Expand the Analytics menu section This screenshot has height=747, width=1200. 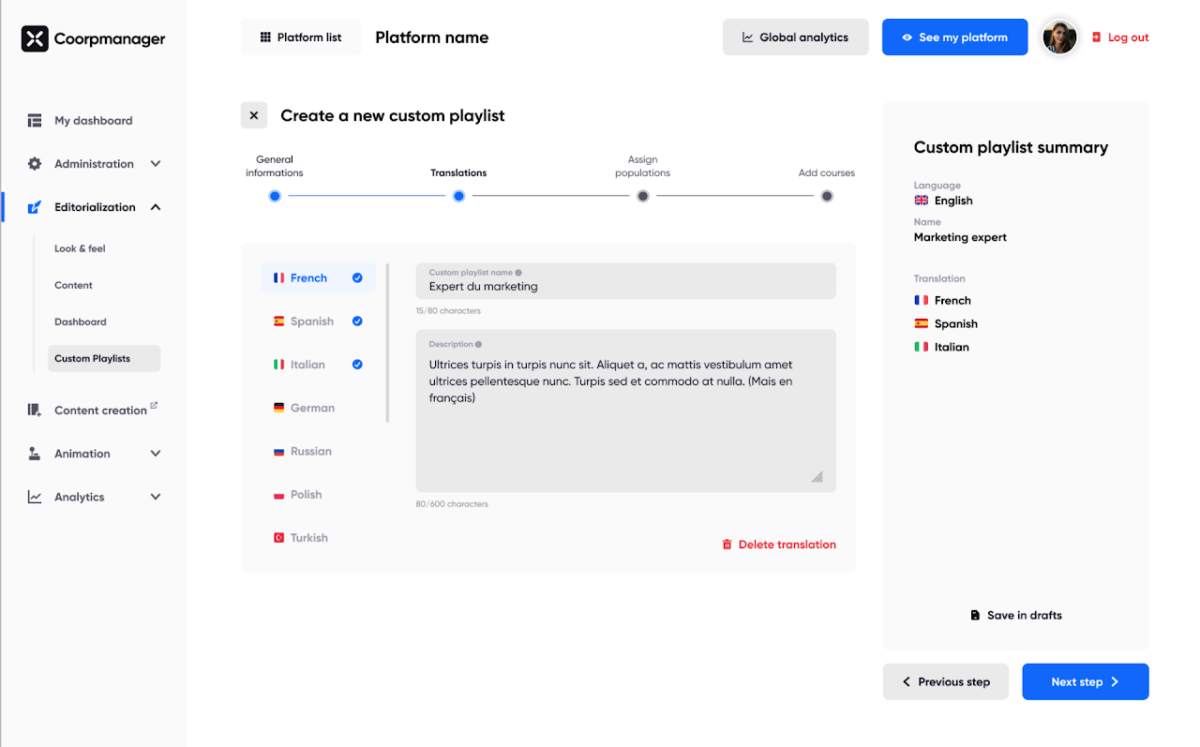click(156, 496)
